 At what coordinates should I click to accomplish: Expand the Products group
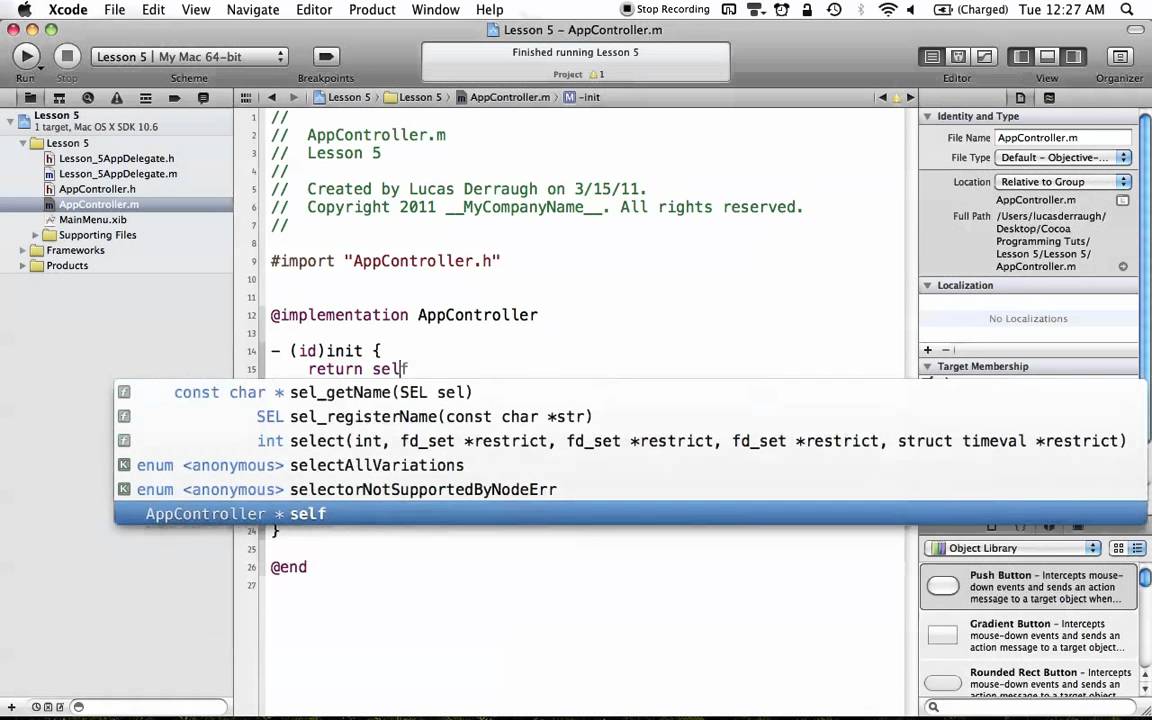pyautogui.click(x=23, y=266)
